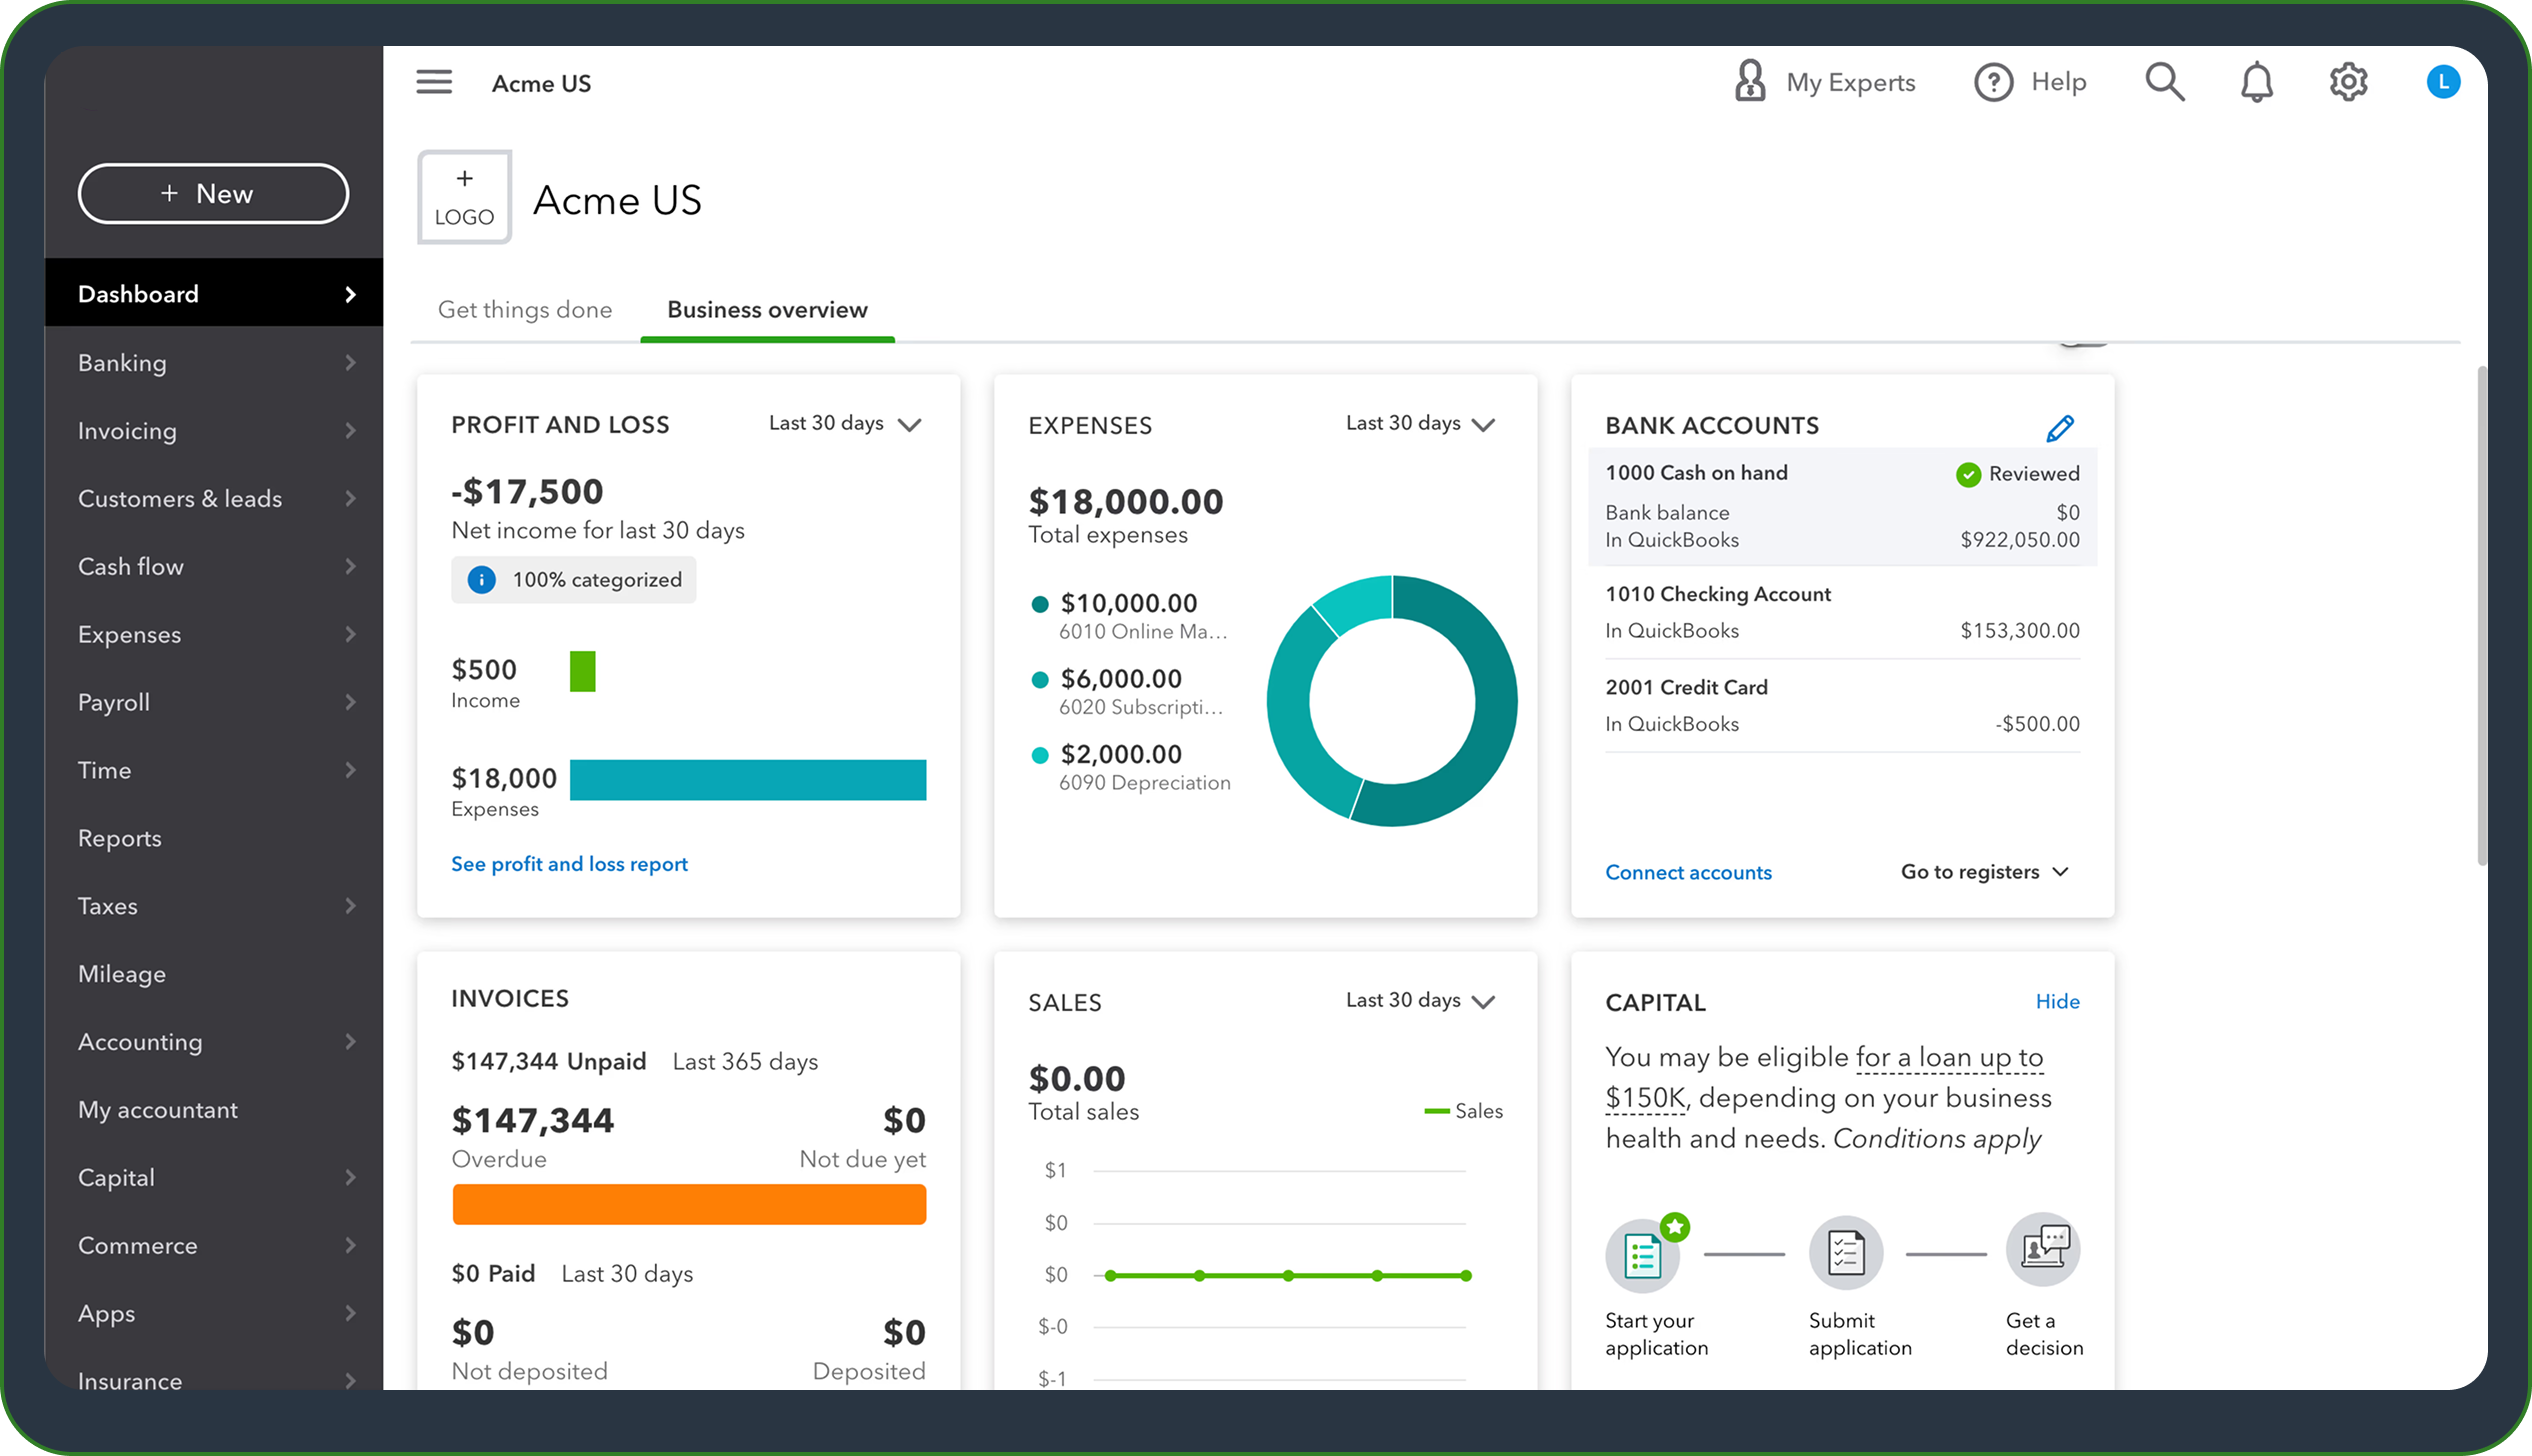
Task: Expand the Taxes submenu chevron
Action: (350, 907)
